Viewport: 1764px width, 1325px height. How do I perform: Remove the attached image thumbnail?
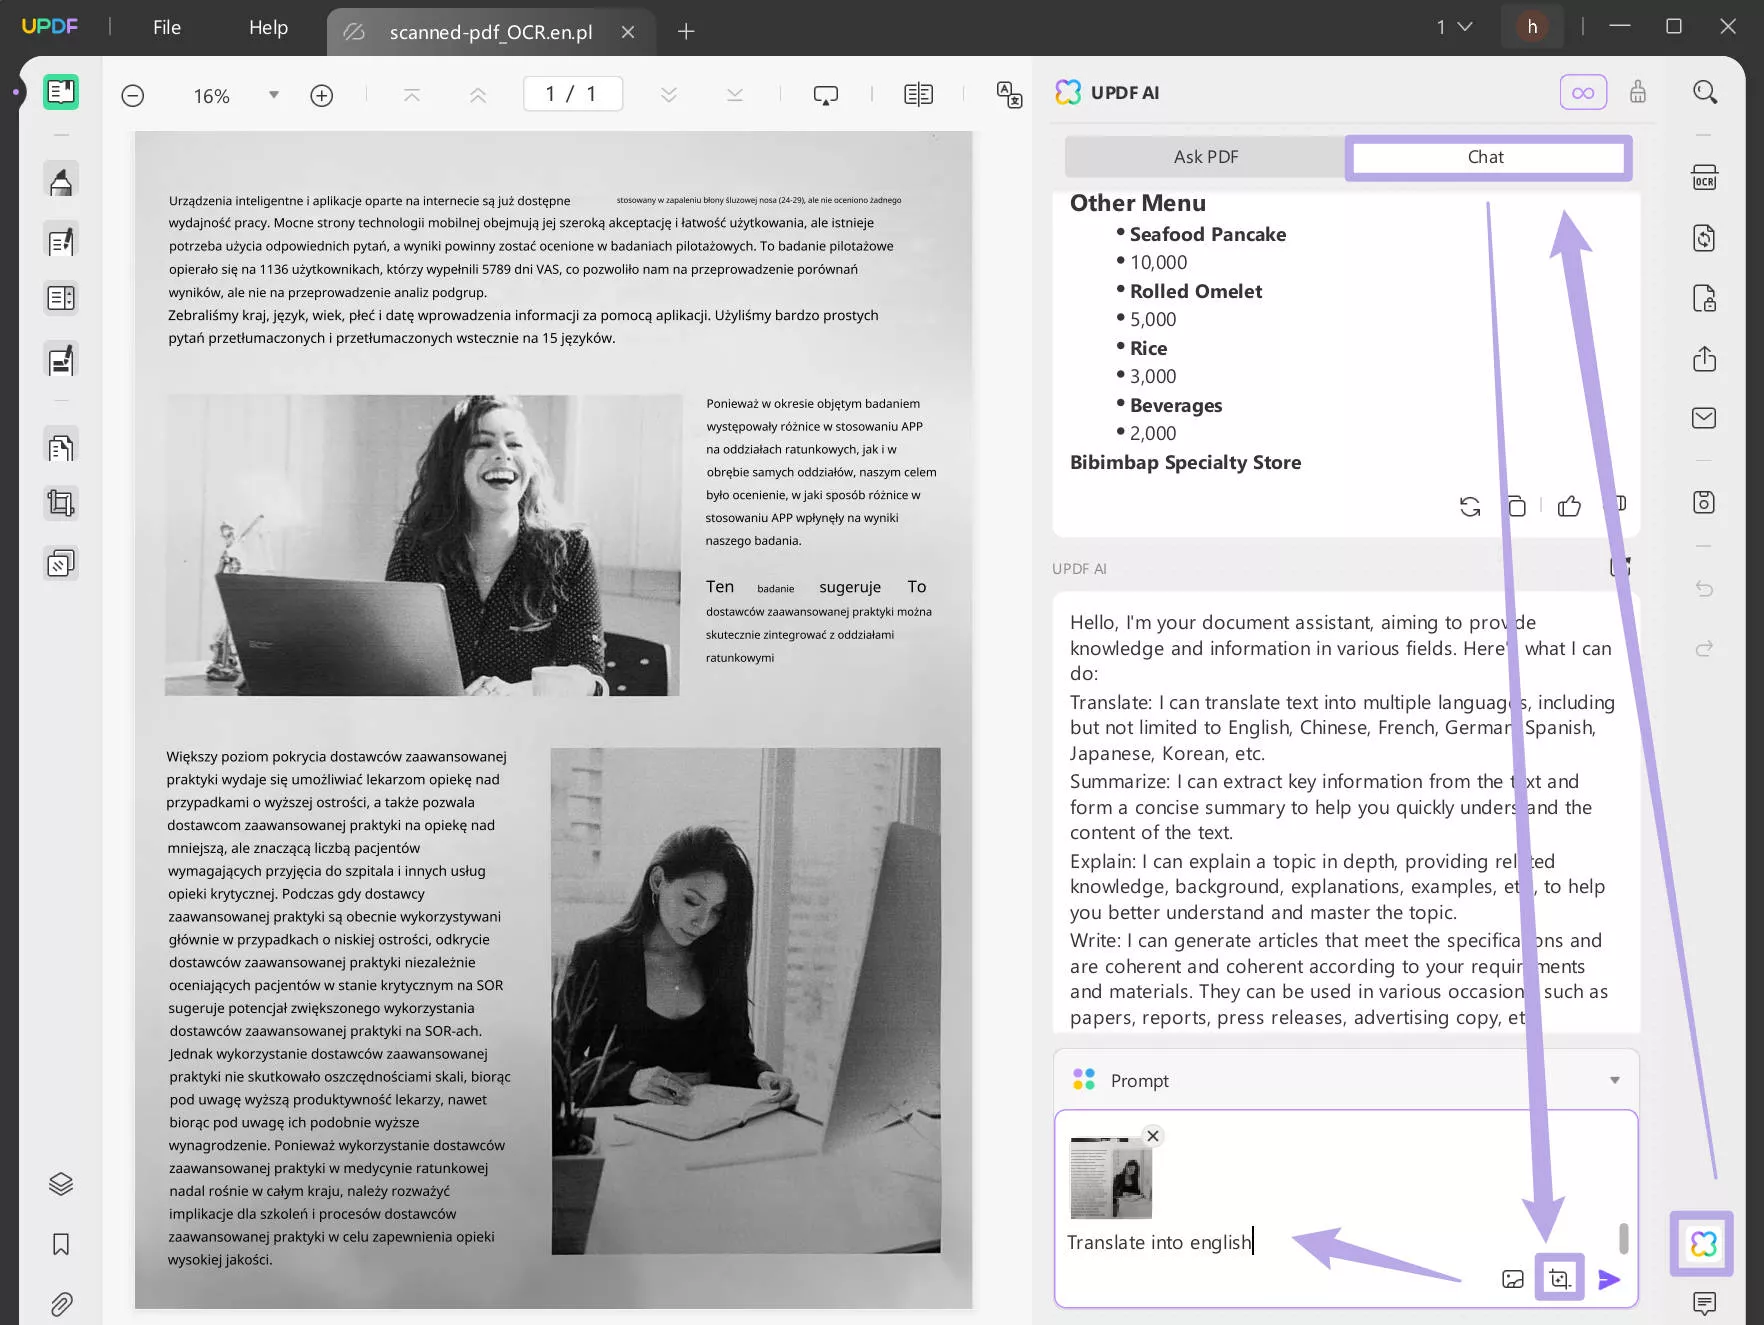pyautogui.click(x=1153, y=1136)
